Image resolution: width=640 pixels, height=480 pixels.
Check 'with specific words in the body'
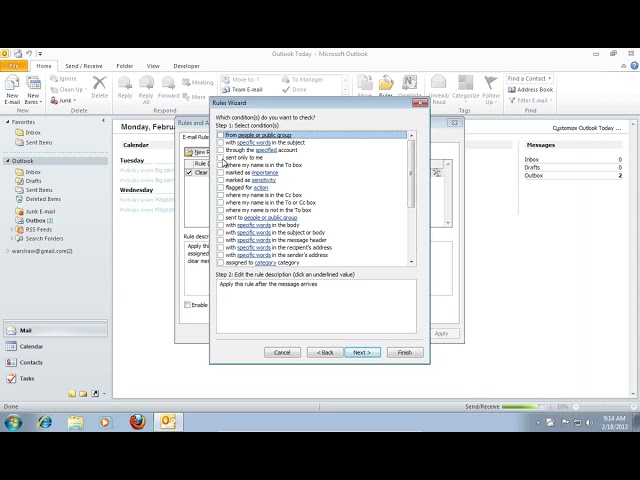click(x=220, y=225)
